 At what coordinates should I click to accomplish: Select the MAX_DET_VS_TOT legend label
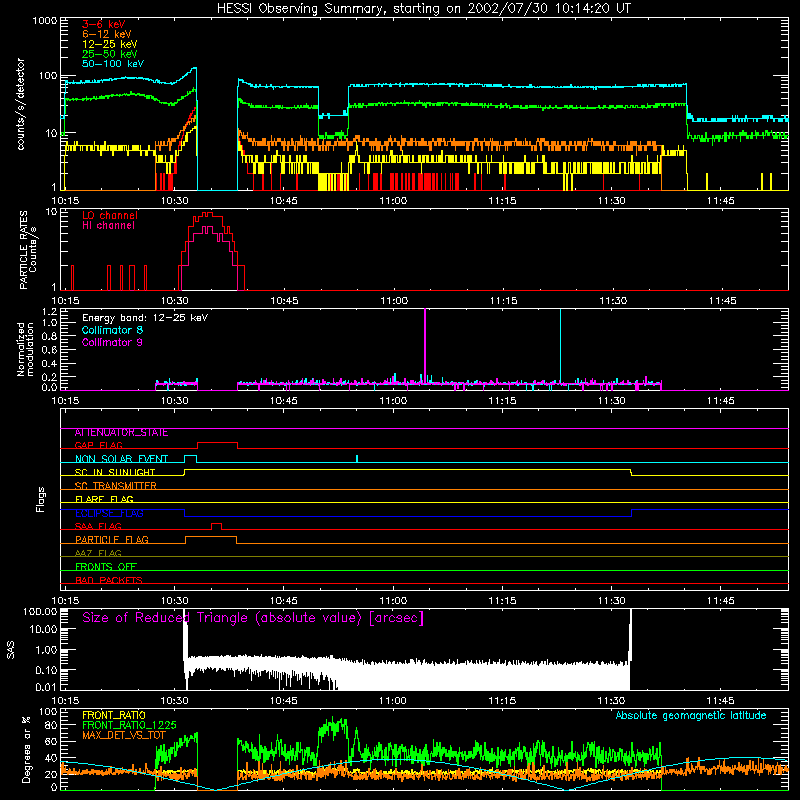(x=124, y=735)
